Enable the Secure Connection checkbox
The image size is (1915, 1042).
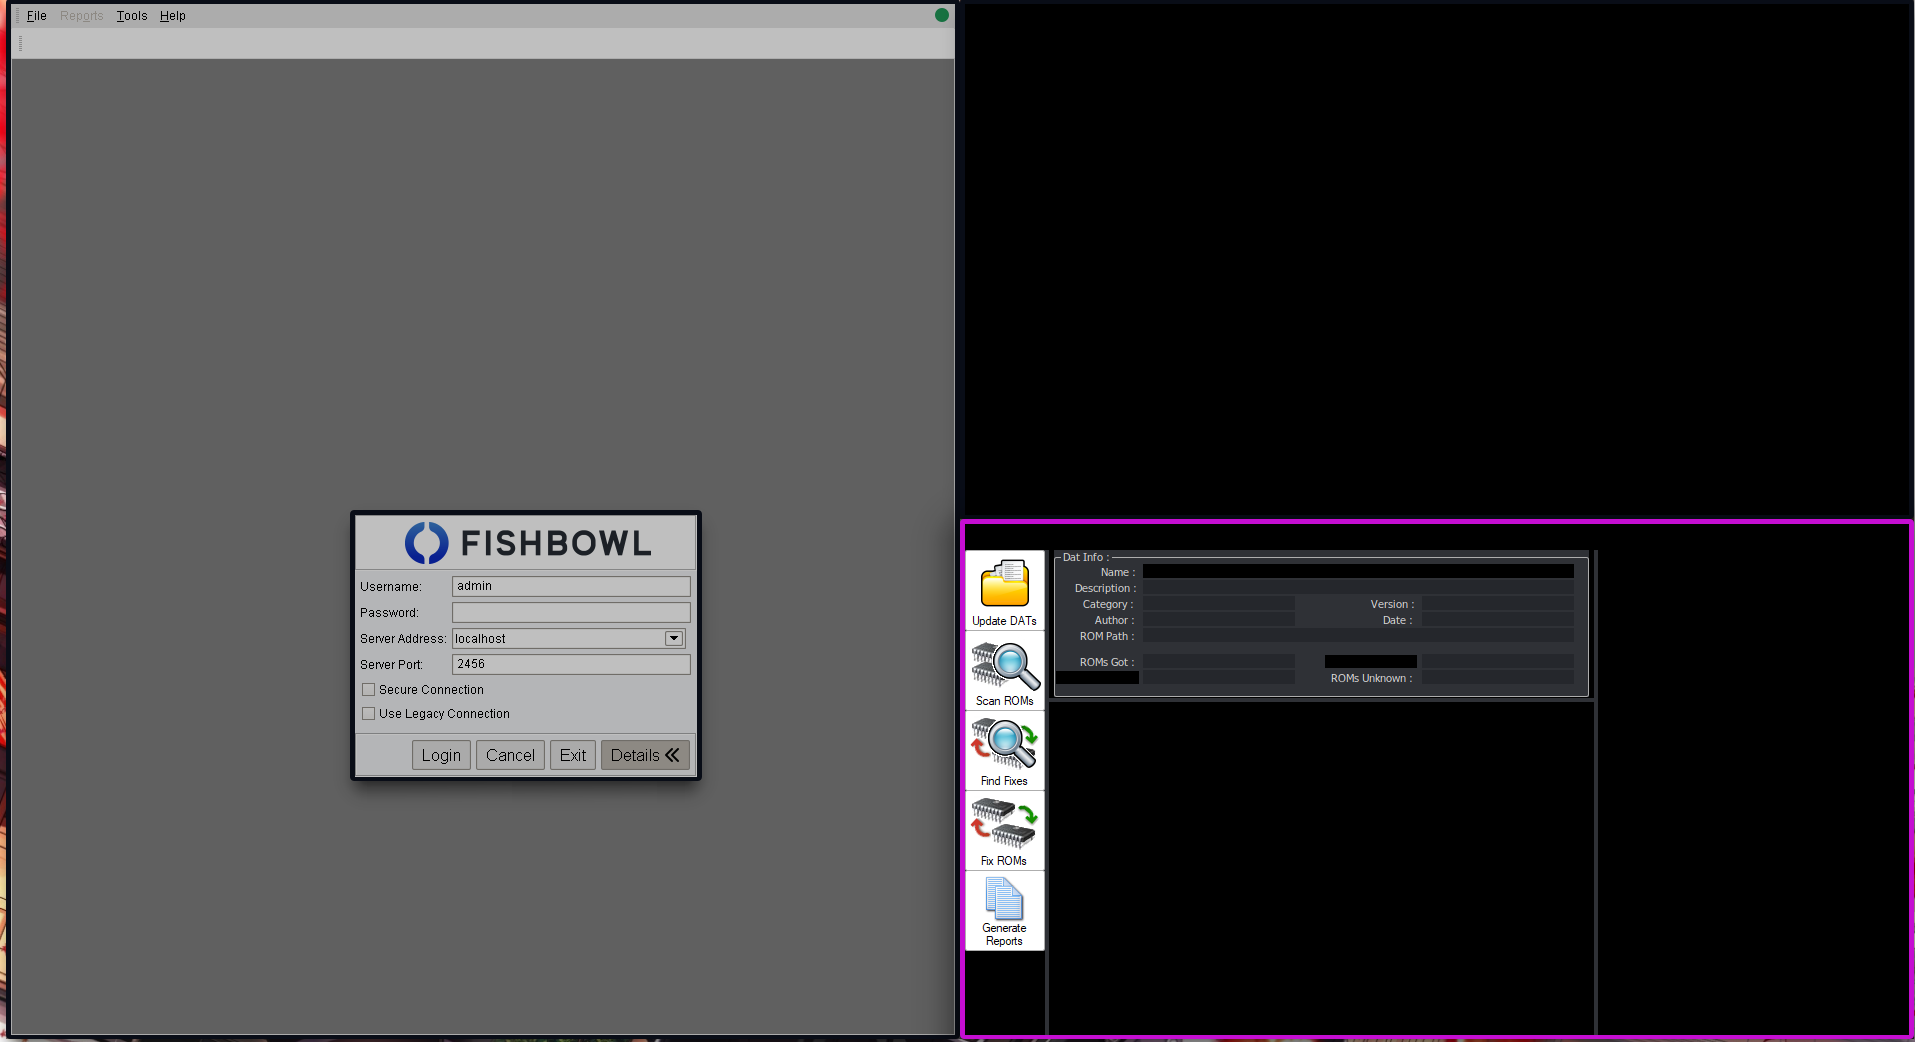tap(368, 690)
